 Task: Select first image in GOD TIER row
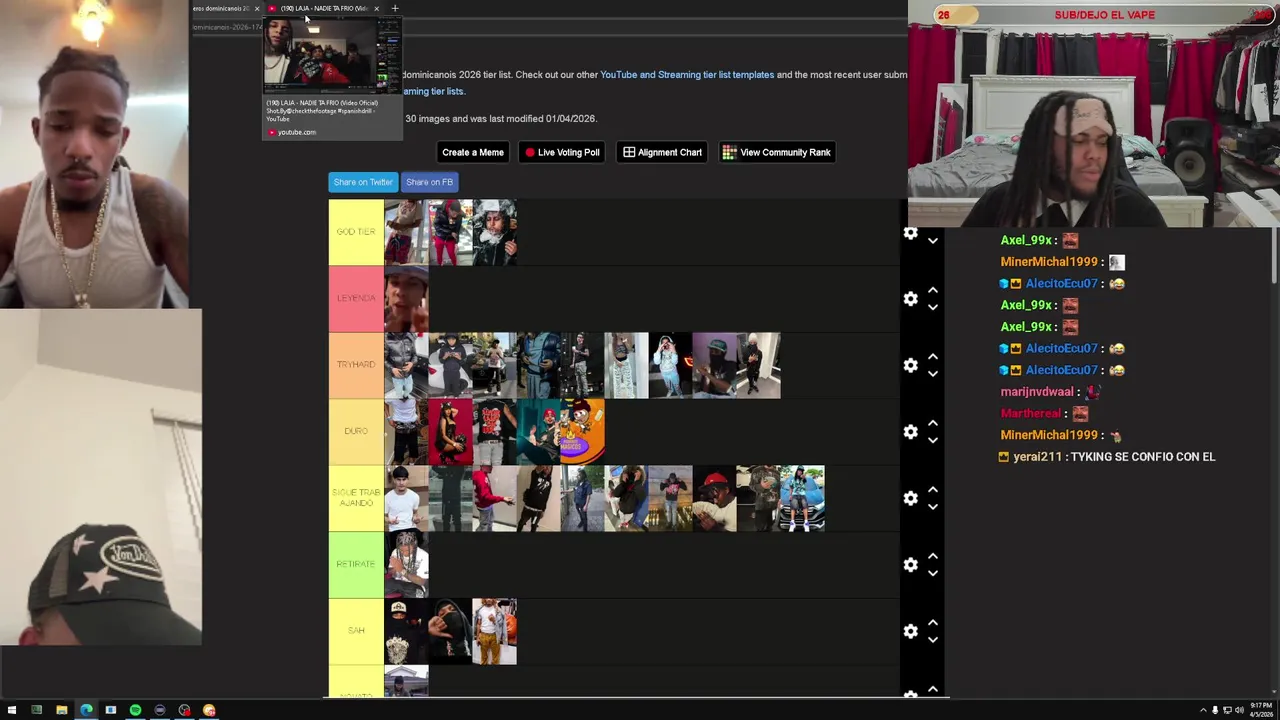click(406, 232)
